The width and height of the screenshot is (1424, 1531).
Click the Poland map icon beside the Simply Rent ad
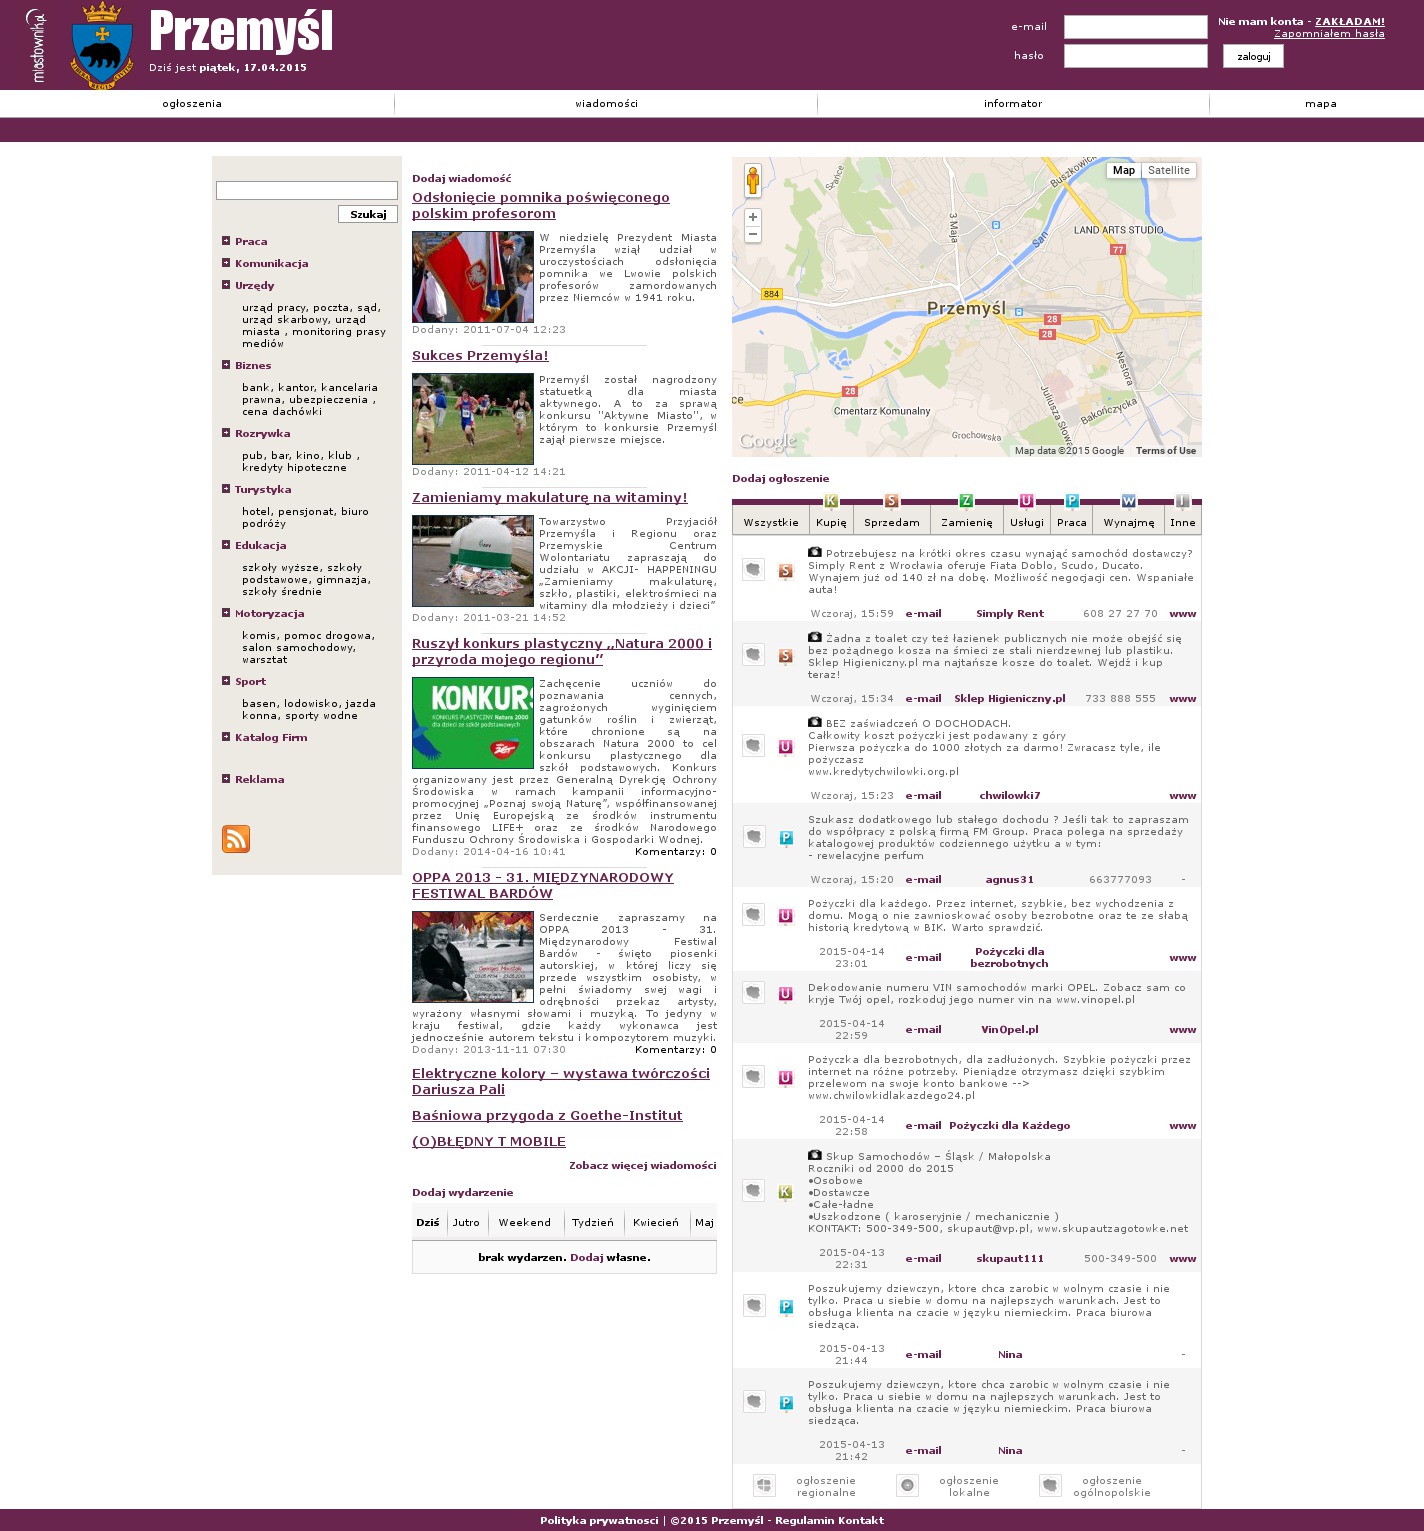(x=753, y=569)
